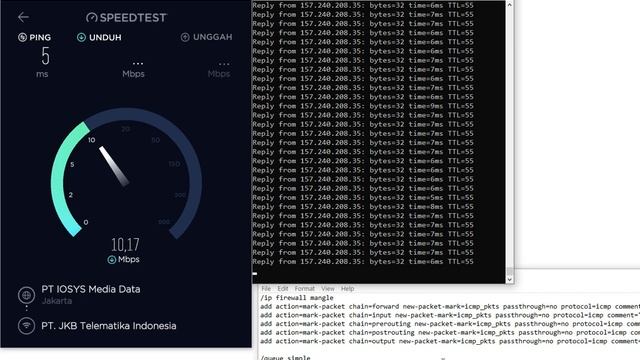Screen dimensions: 640x360
Task: Click the speedometer gauge needle
Action: pyautogui.click(x=114, y=166)
